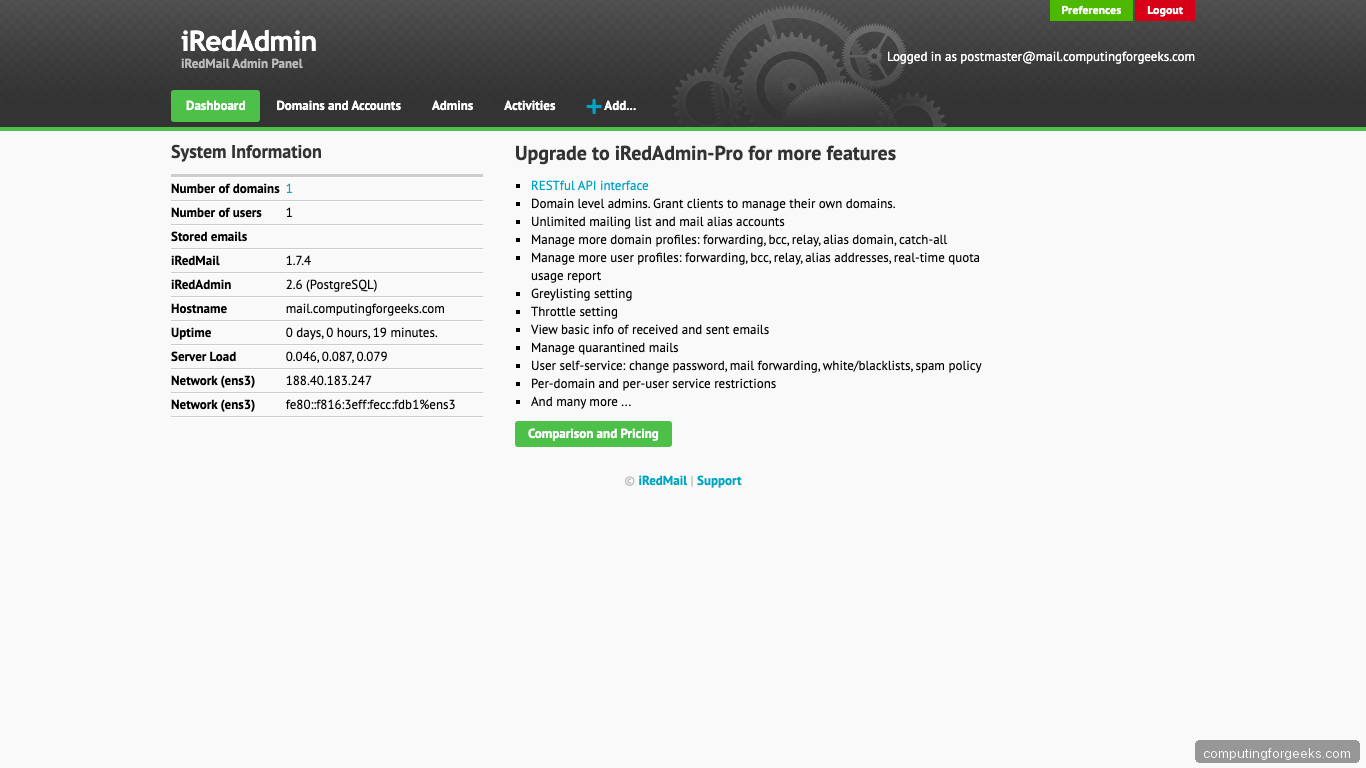Screen dimensions: 1366x768
Task: Click the hostname mail.computingforgeeks.com value
Action: pos(365,308)
